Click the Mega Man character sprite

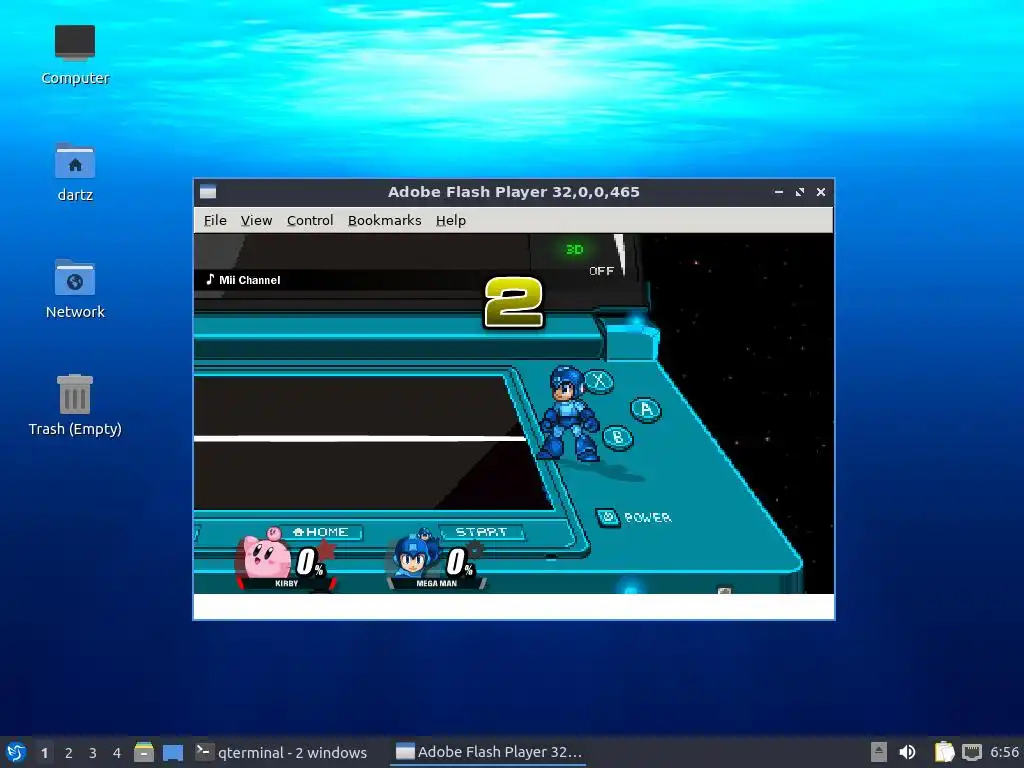[x=568, y=413]
